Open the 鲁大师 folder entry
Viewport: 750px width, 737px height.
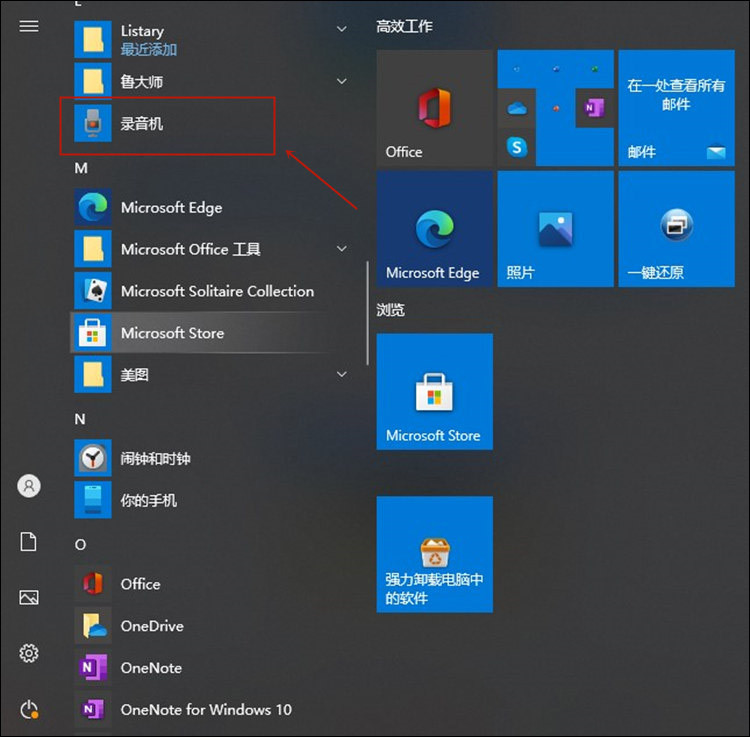[x=209, y=81]
